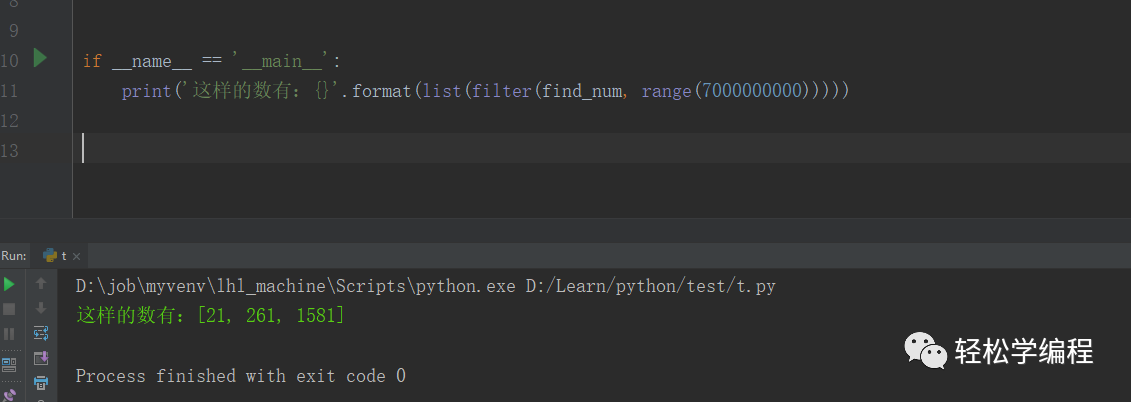Click the Up stack trace arrow
Image resolution: width=1131 pixels, height=402 pixels.
point(41,284)
